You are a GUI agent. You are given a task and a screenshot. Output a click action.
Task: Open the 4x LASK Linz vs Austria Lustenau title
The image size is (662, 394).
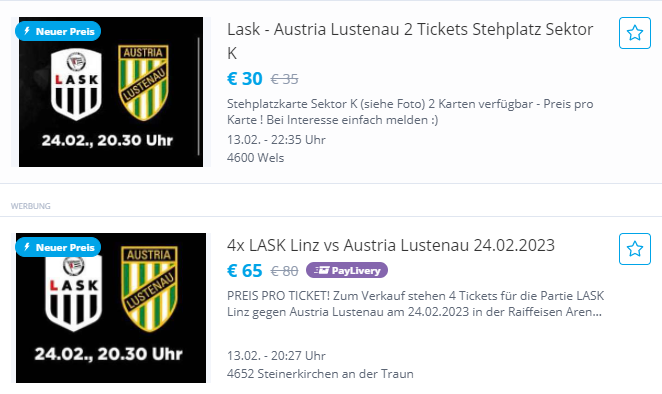tap(391, 245)
